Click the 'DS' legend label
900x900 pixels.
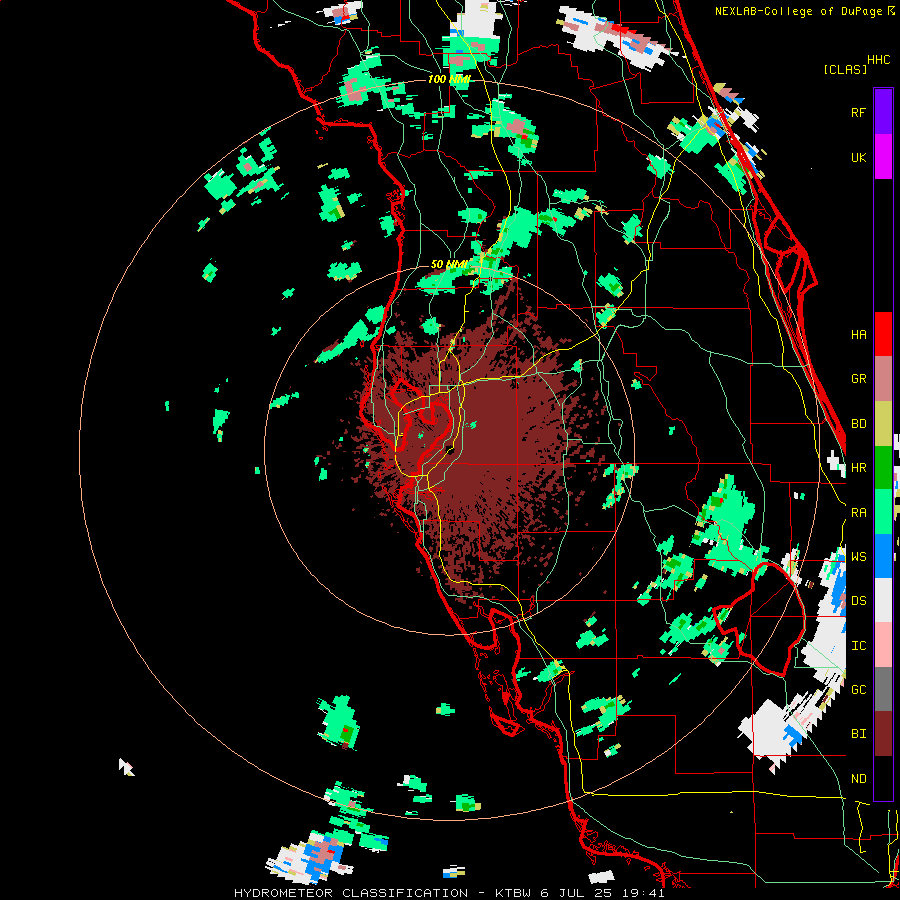coord(858,600)
